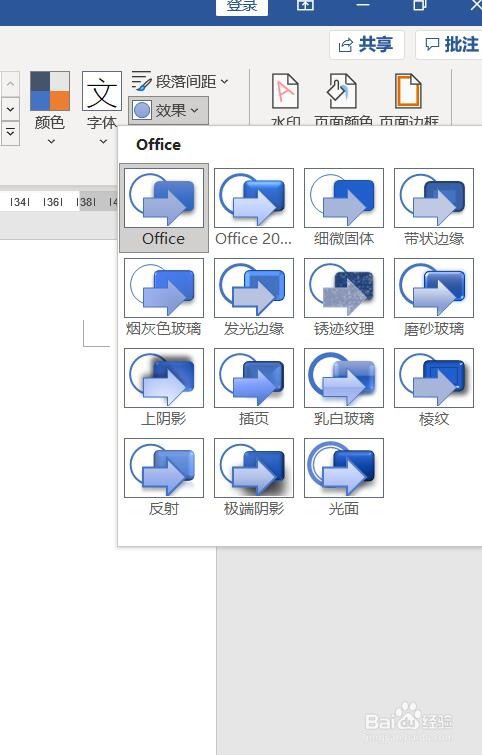Apply the 插页 effect

254,388
